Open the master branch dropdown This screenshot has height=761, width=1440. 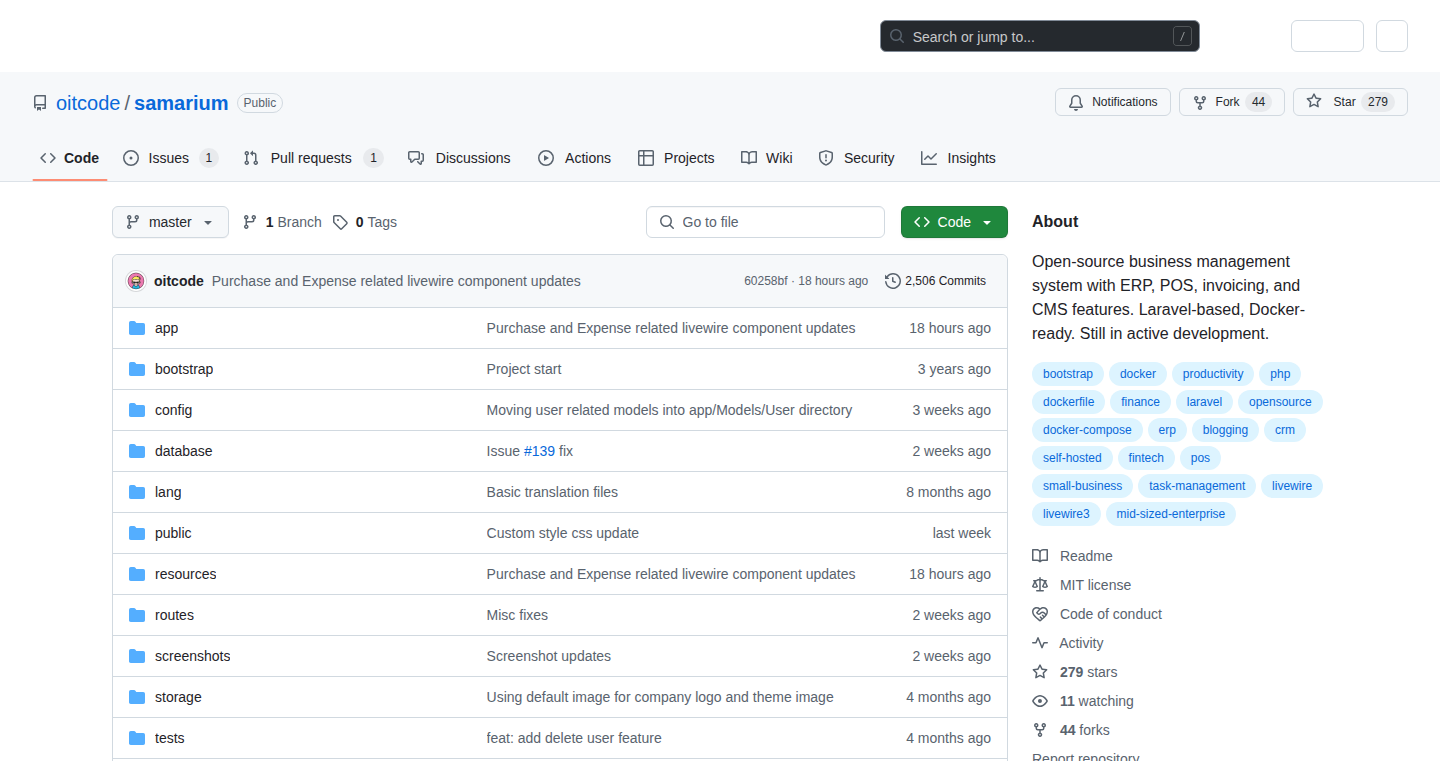170,222
